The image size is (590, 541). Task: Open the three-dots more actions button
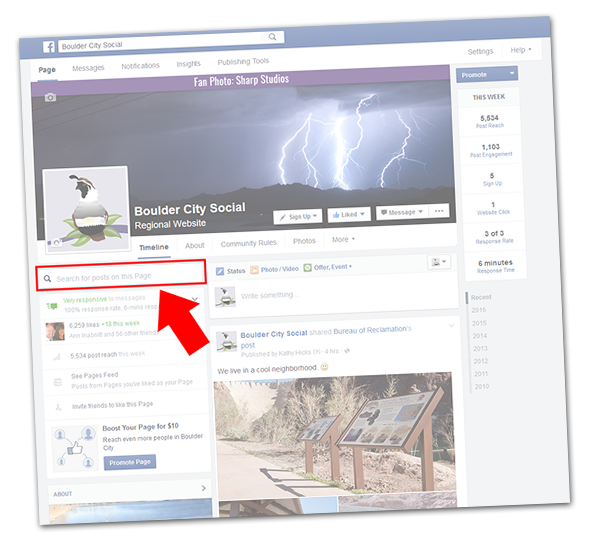point(439,211)
